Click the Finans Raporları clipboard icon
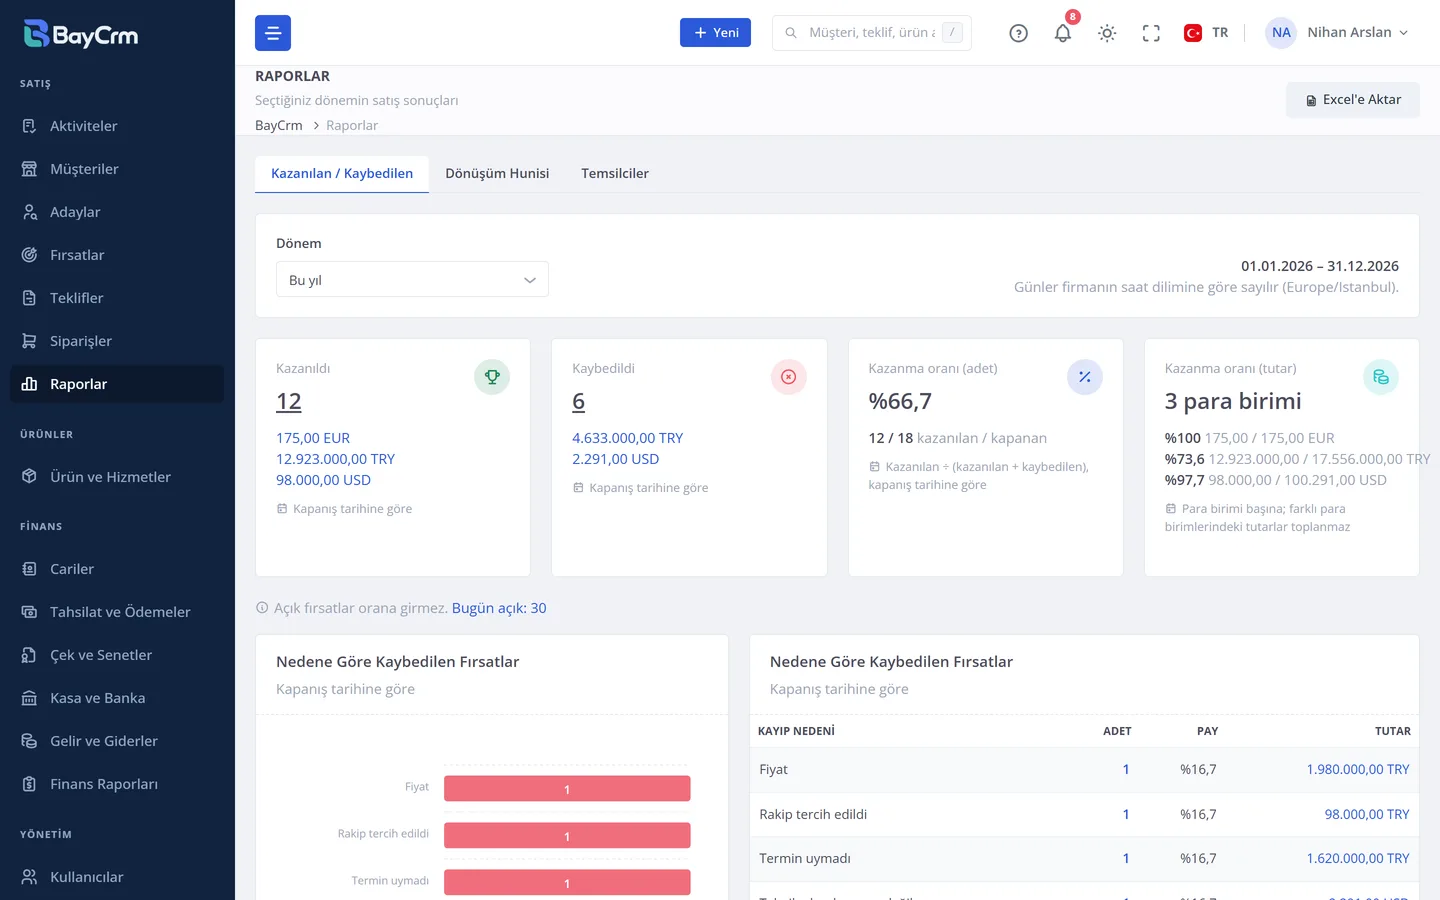Viewport: 1440px width, 900px height. [x=30, y=784]
